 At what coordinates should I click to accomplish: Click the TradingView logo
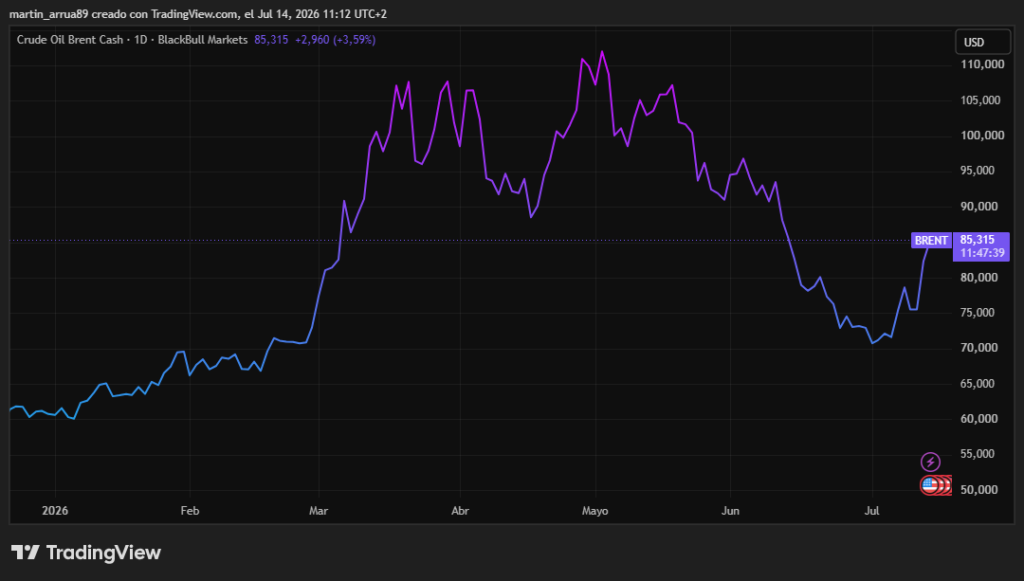tap(86, 553)
